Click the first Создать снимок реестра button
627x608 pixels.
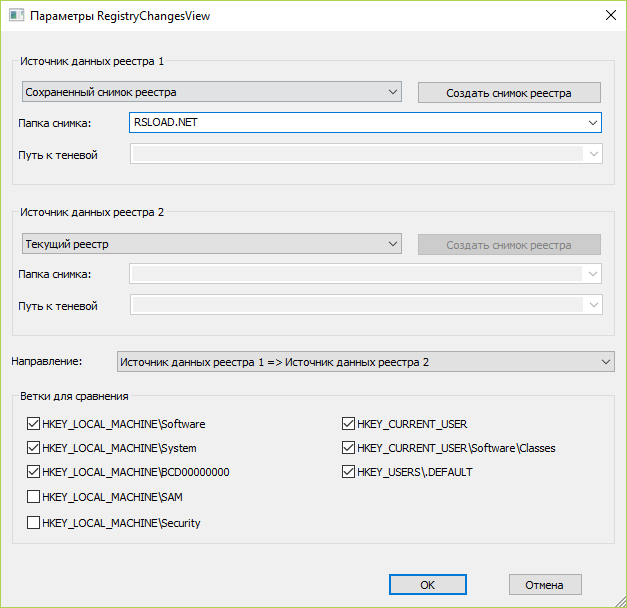point(509,93)
